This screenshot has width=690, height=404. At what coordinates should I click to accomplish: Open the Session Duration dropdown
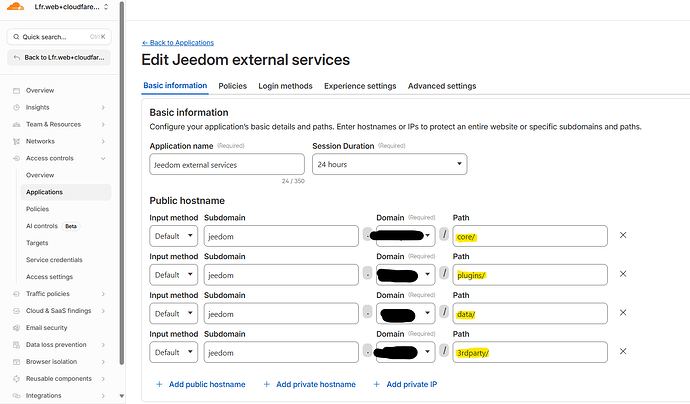pos(389,164)
